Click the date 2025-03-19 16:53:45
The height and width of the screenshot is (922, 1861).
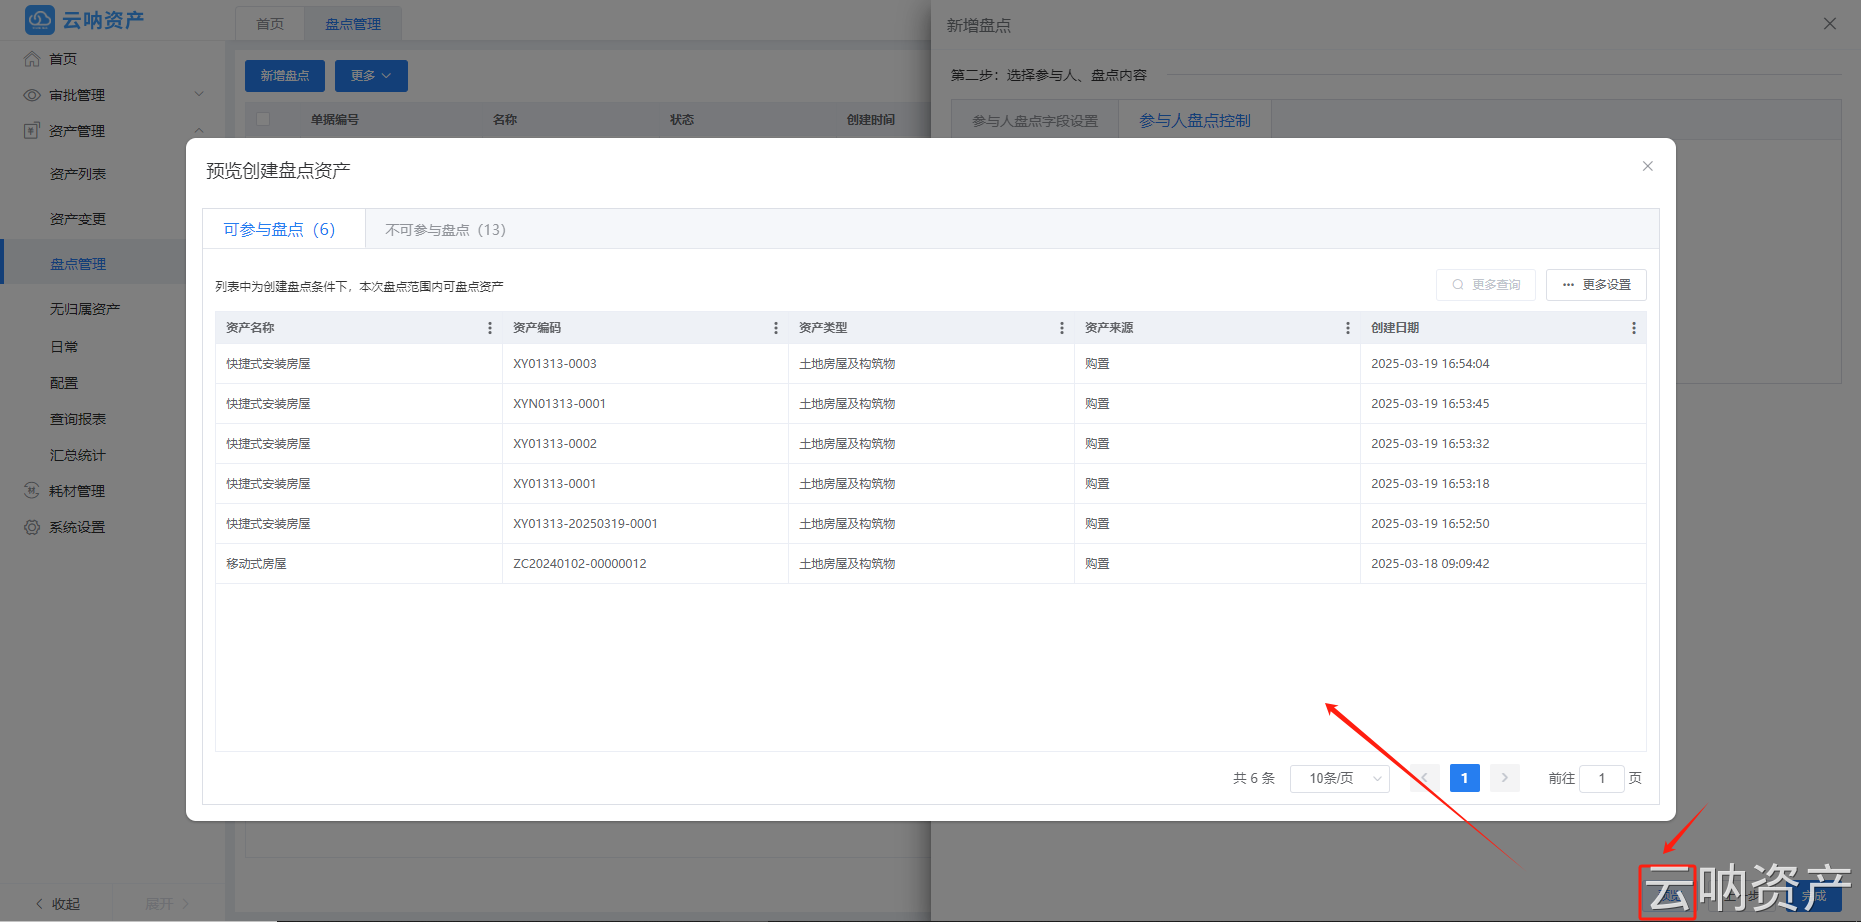(1430, 404)
